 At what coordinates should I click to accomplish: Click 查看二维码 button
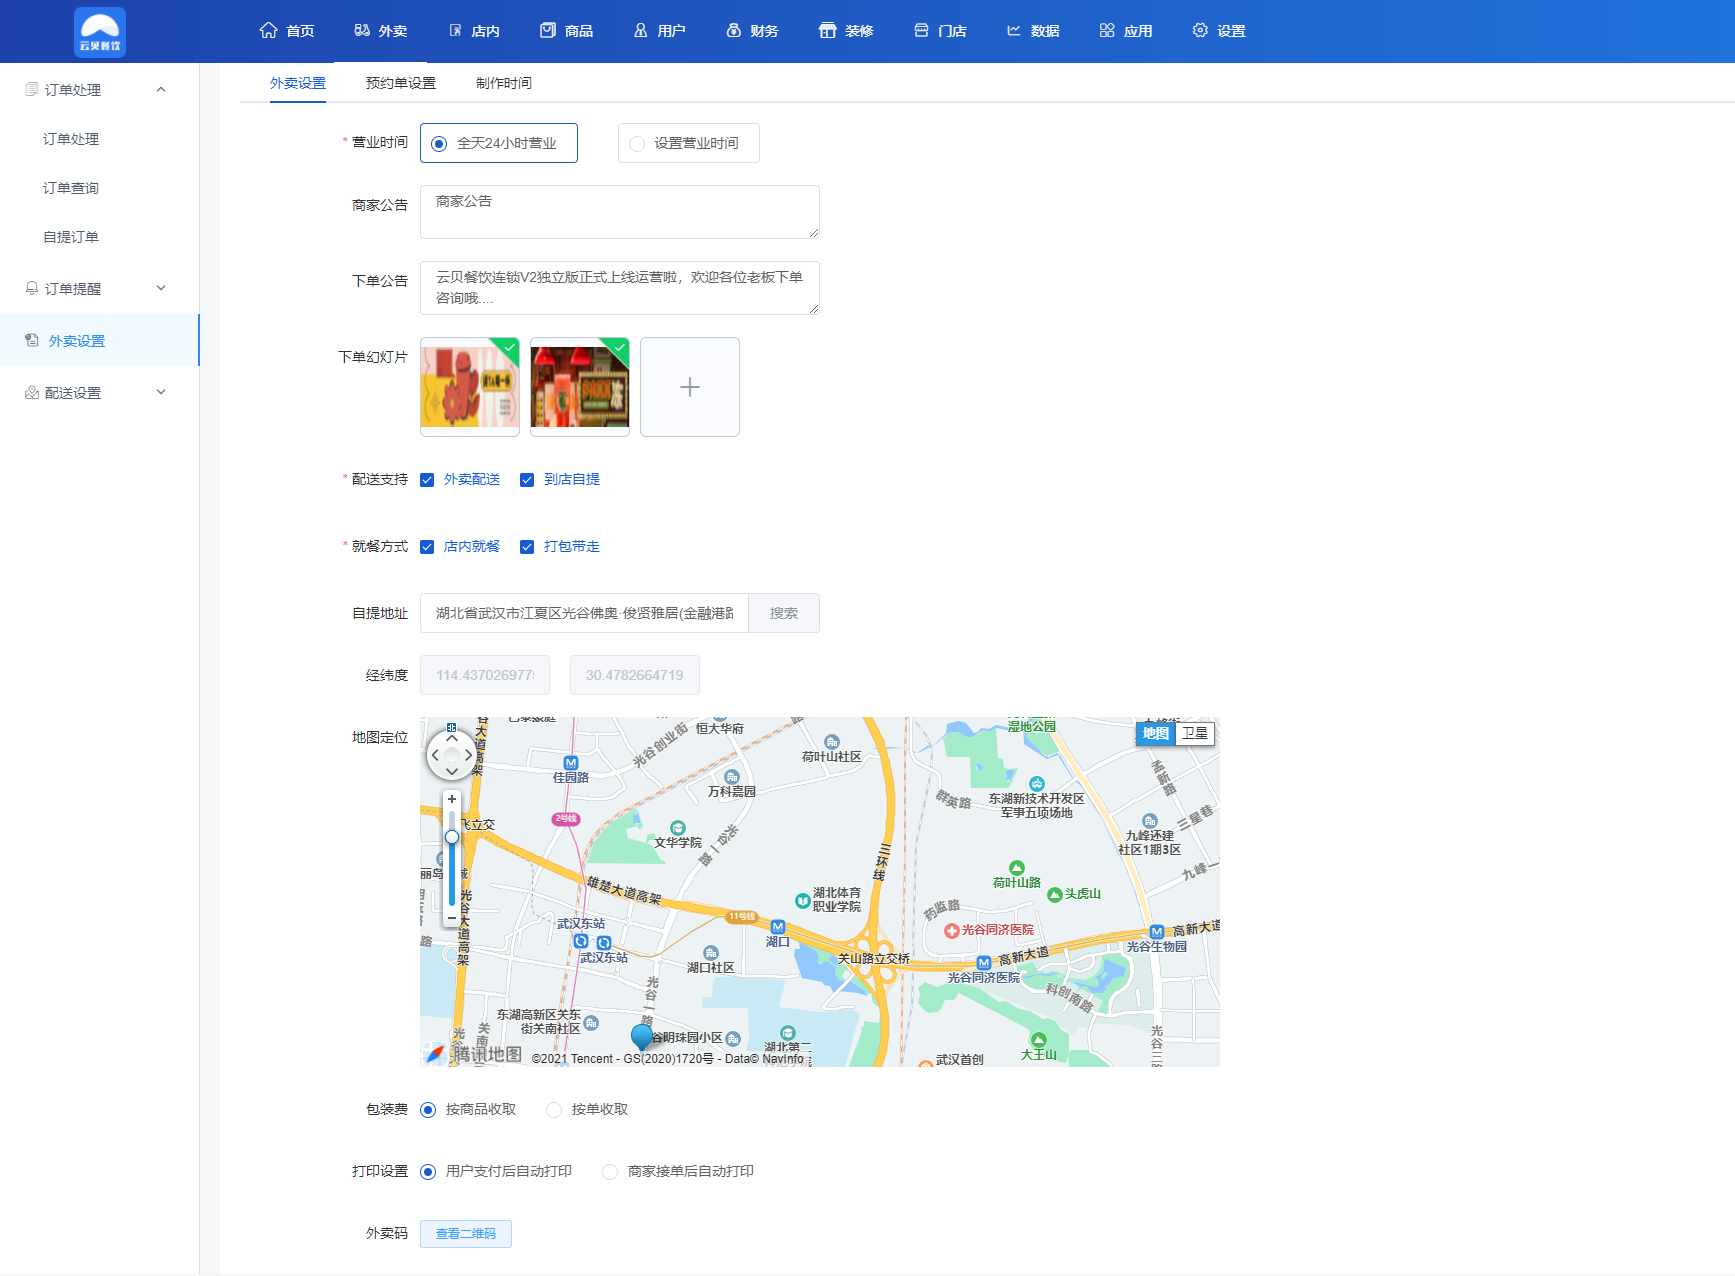466,1234
